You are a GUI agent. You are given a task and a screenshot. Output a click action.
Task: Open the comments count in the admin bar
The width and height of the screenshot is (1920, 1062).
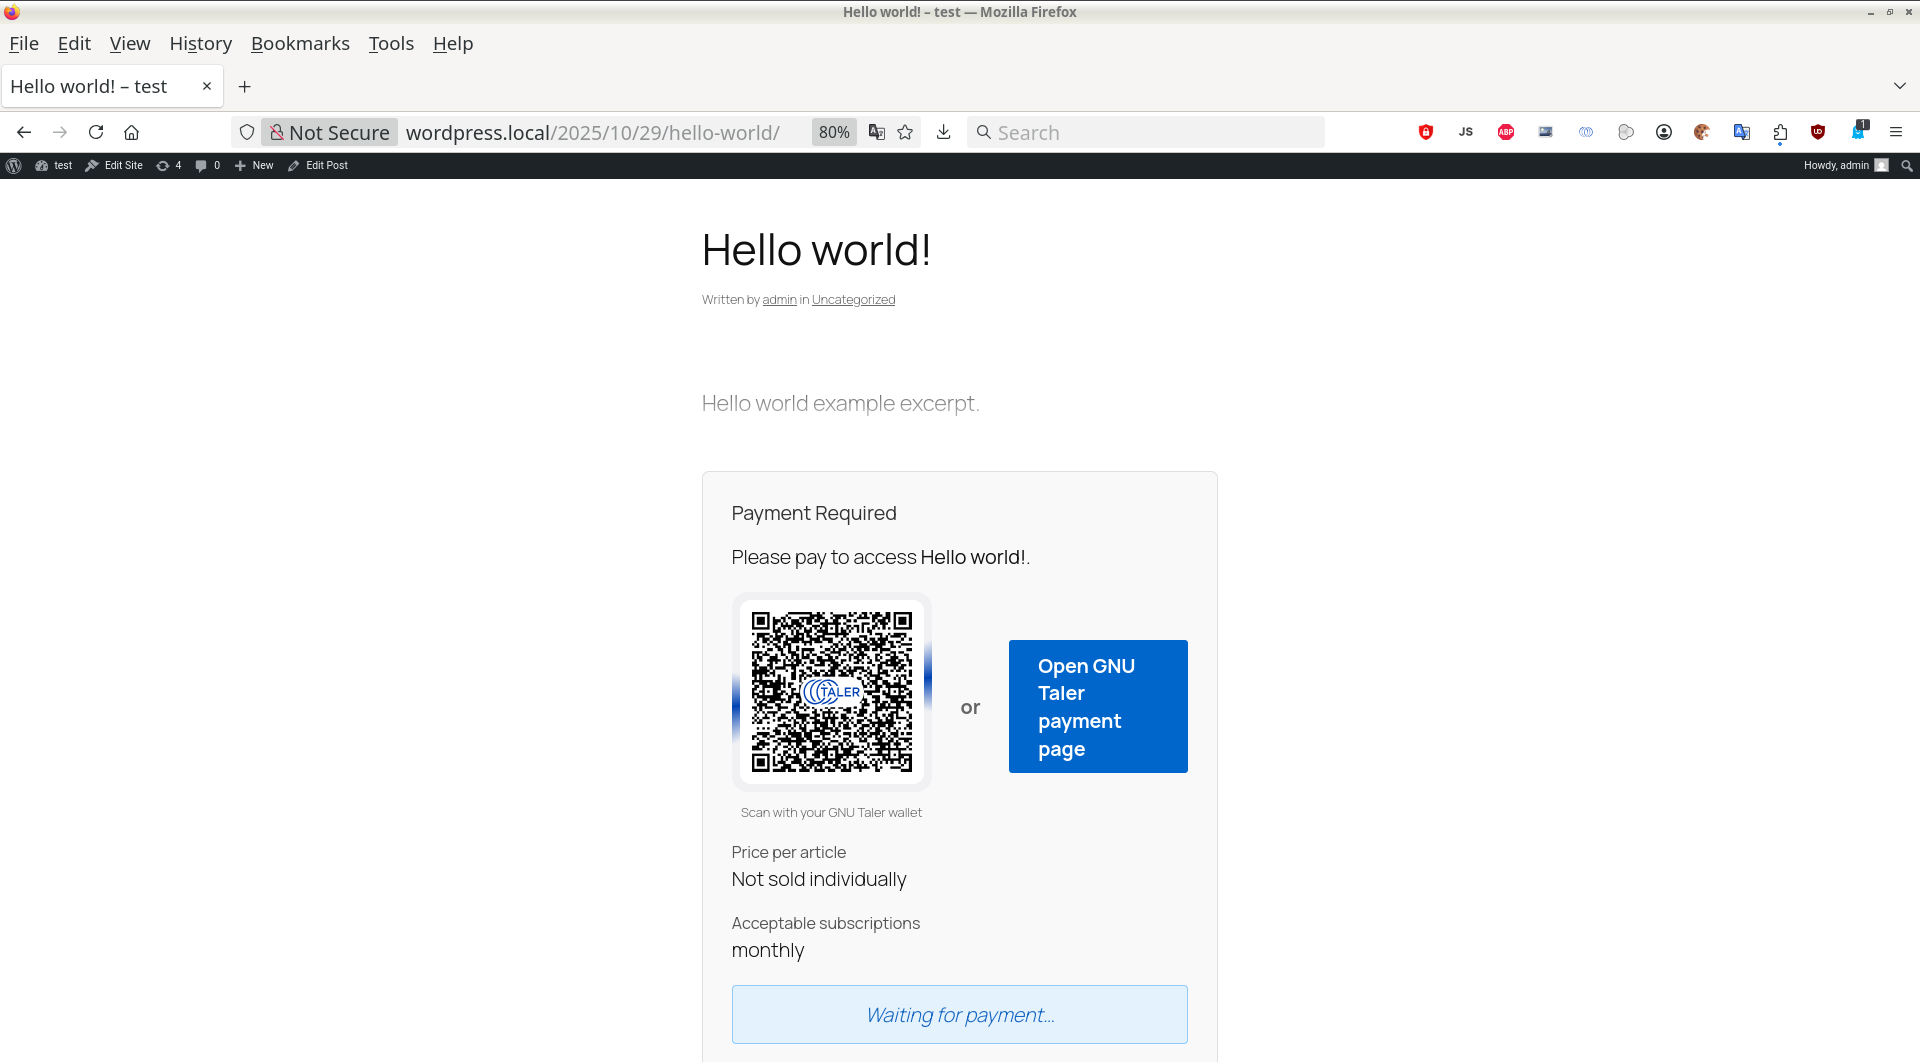tap(208, 166)
